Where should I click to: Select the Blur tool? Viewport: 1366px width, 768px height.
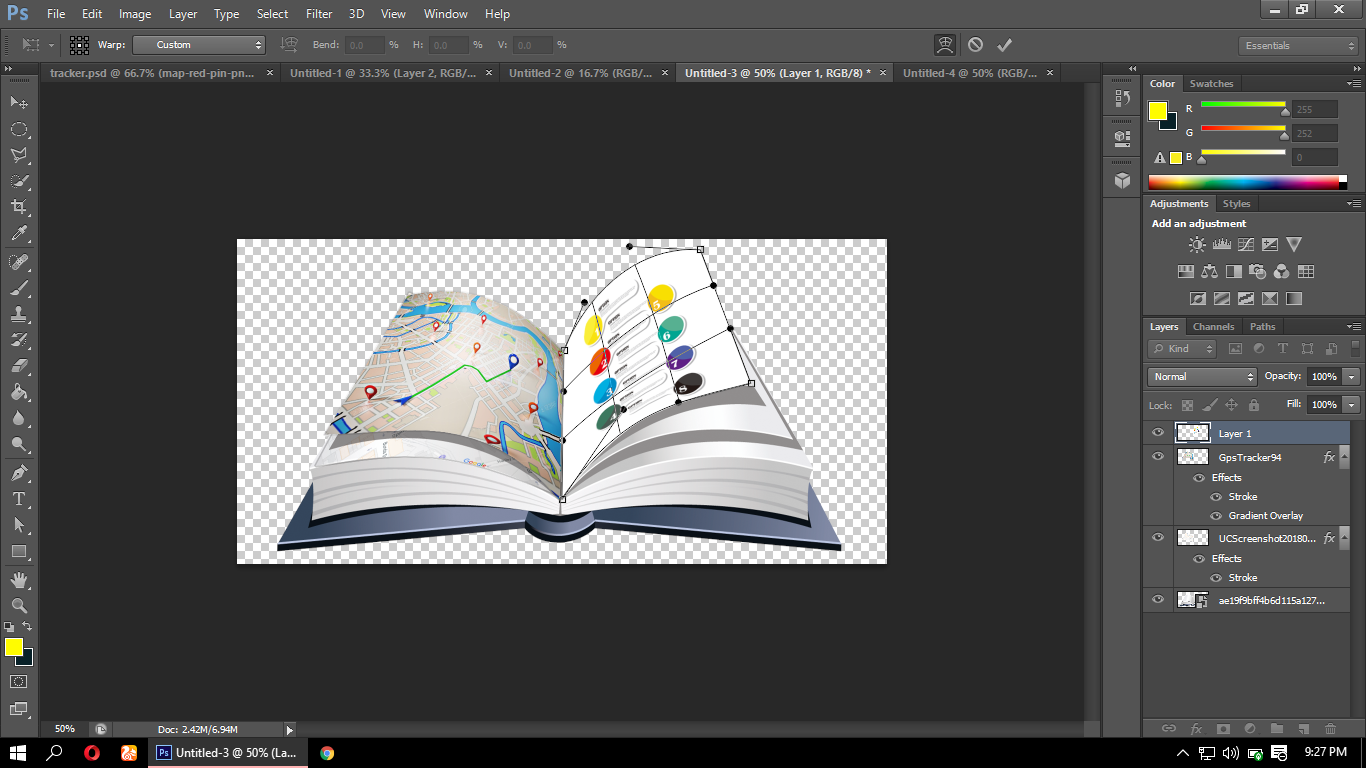click(19, 418)
